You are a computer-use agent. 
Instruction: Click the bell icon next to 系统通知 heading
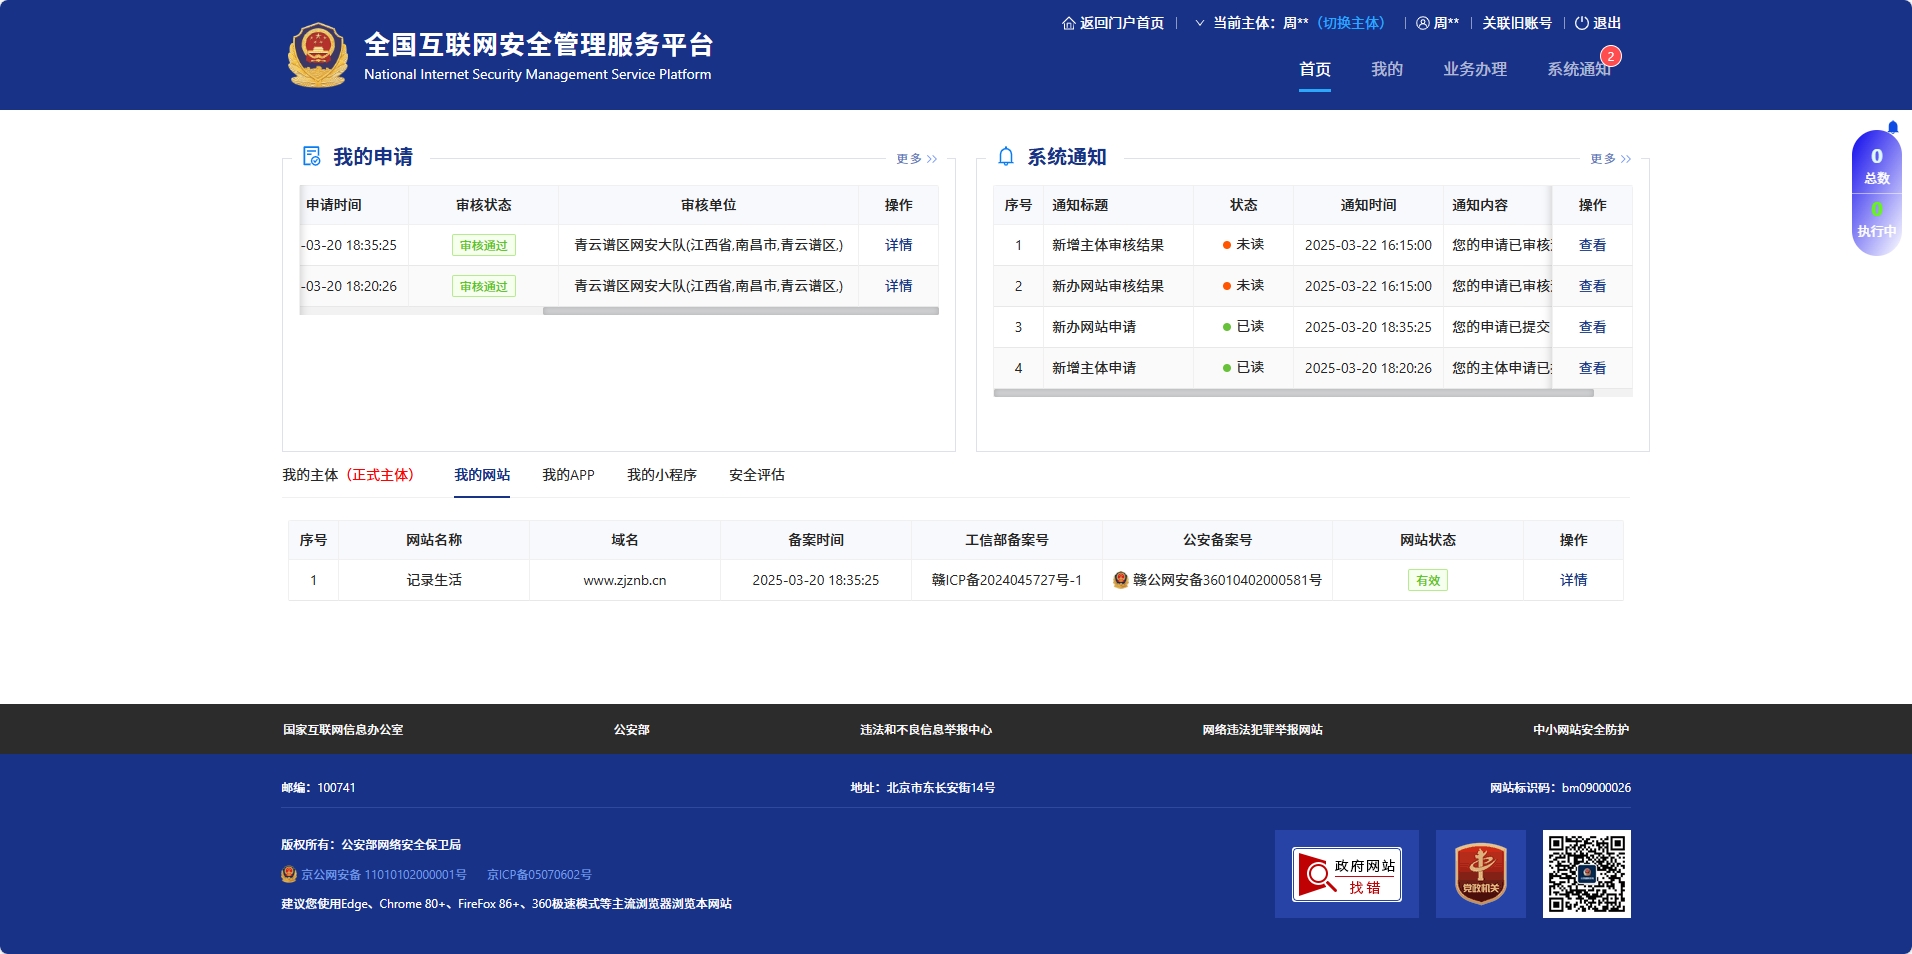(1006, 157)
